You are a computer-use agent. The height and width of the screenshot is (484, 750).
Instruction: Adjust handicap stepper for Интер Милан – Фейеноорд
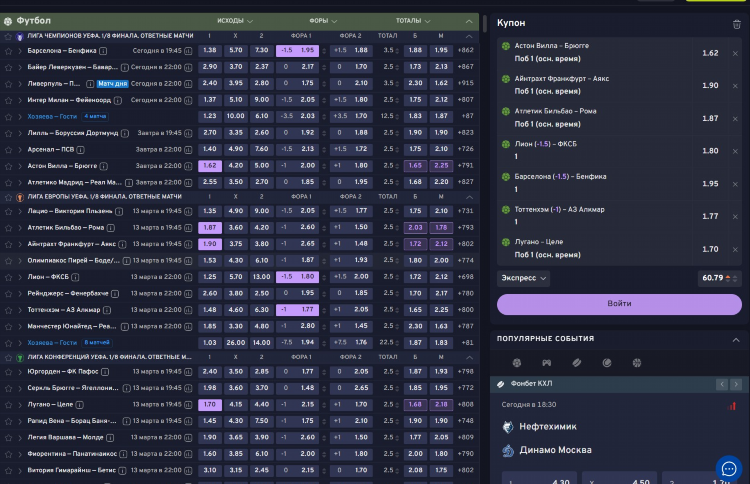pyautogui.click(x=324, y=100)
